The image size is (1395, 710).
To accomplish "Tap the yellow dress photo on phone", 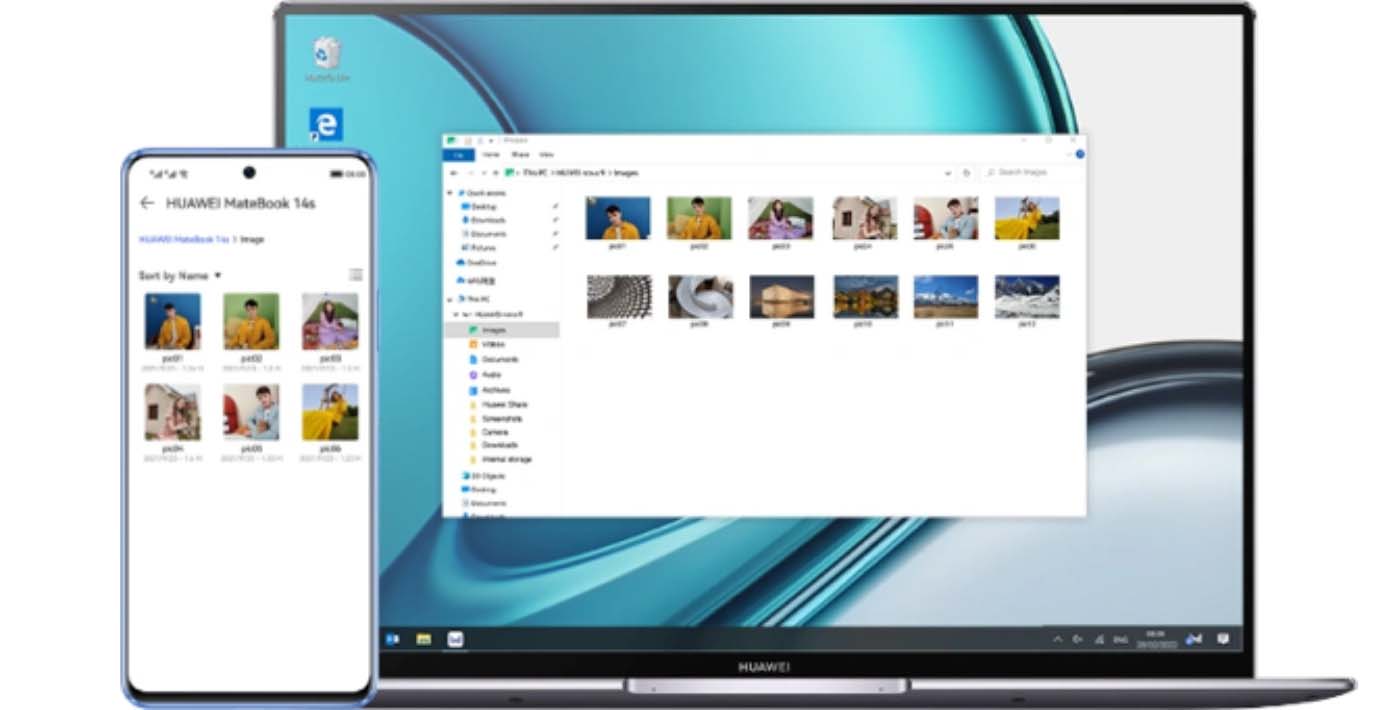I will (x=330, y=412).
